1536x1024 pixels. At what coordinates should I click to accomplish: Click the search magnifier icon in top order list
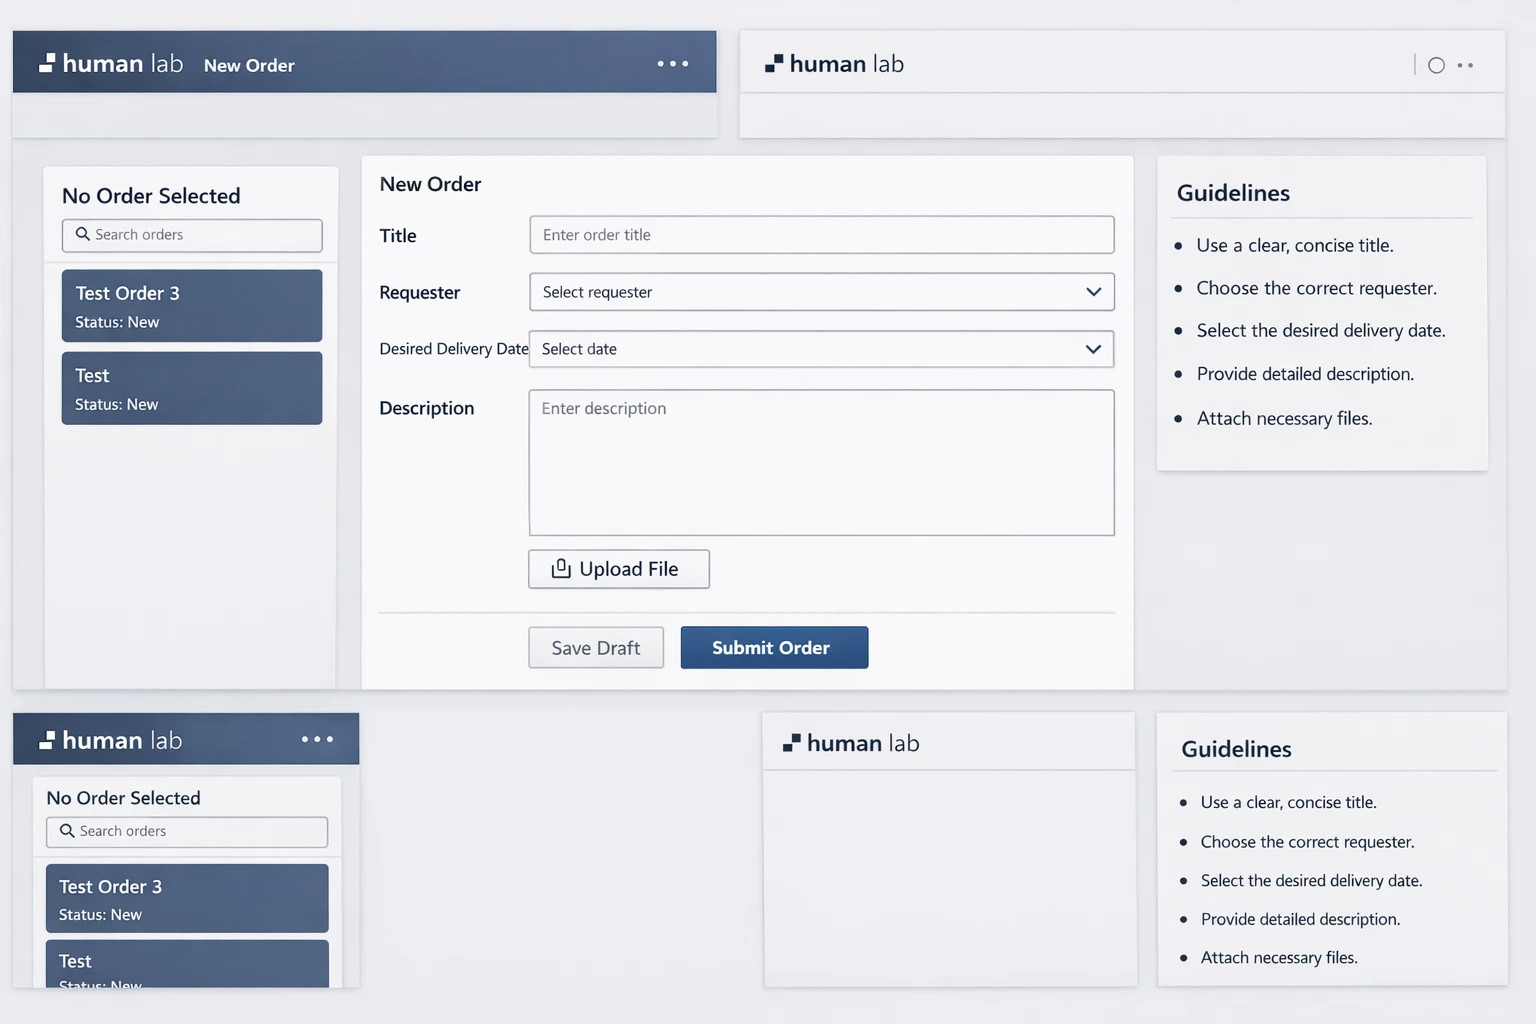point(83,234)
